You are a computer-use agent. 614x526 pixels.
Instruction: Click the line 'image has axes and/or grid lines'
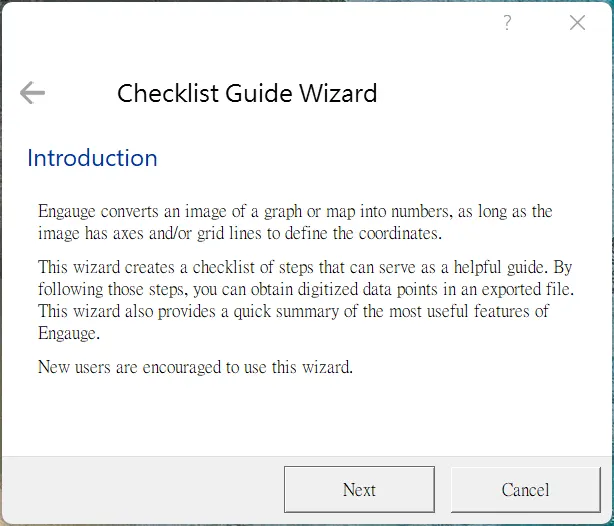(239, 234)
